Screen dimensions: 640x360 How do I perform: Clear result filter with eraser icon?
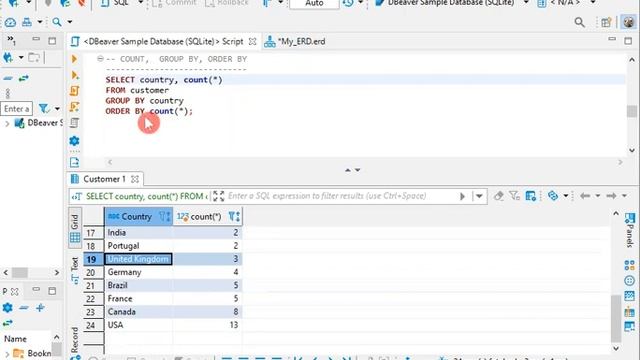coord(498,196)
